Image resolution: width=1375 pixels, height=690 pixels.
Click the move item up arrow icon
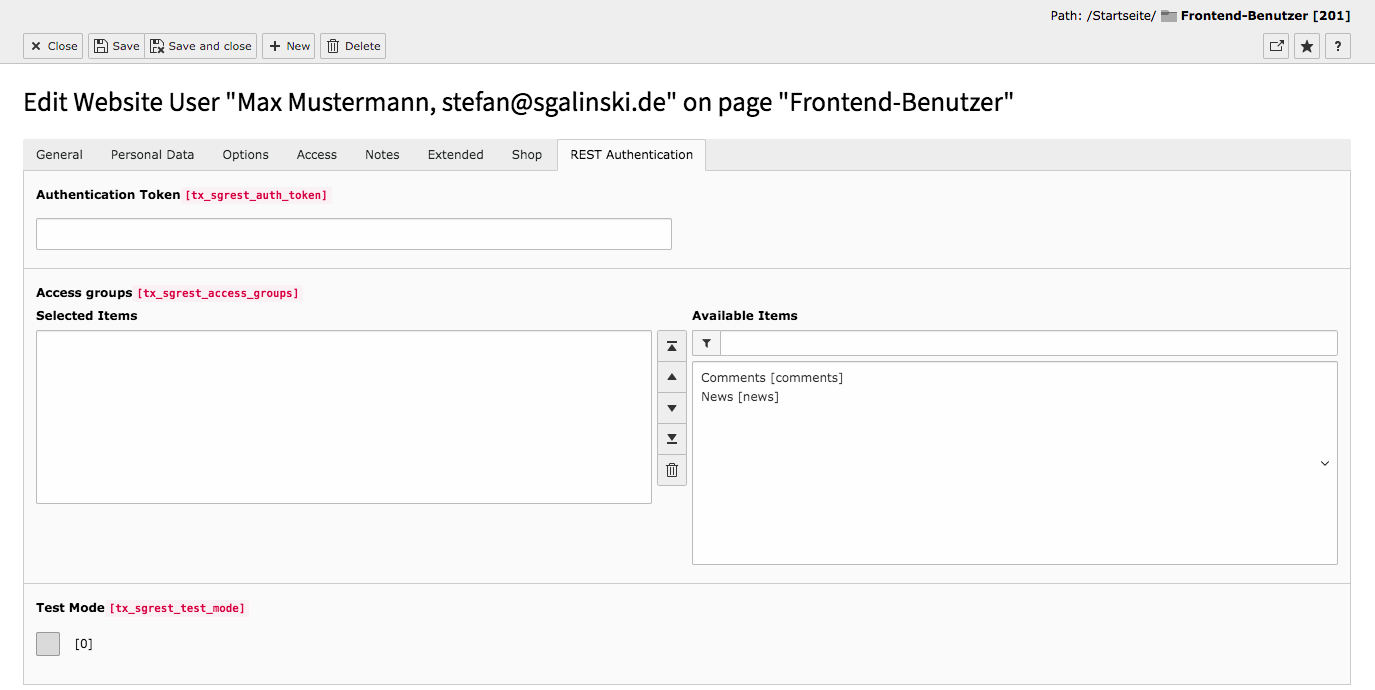(x=671, y=377)
